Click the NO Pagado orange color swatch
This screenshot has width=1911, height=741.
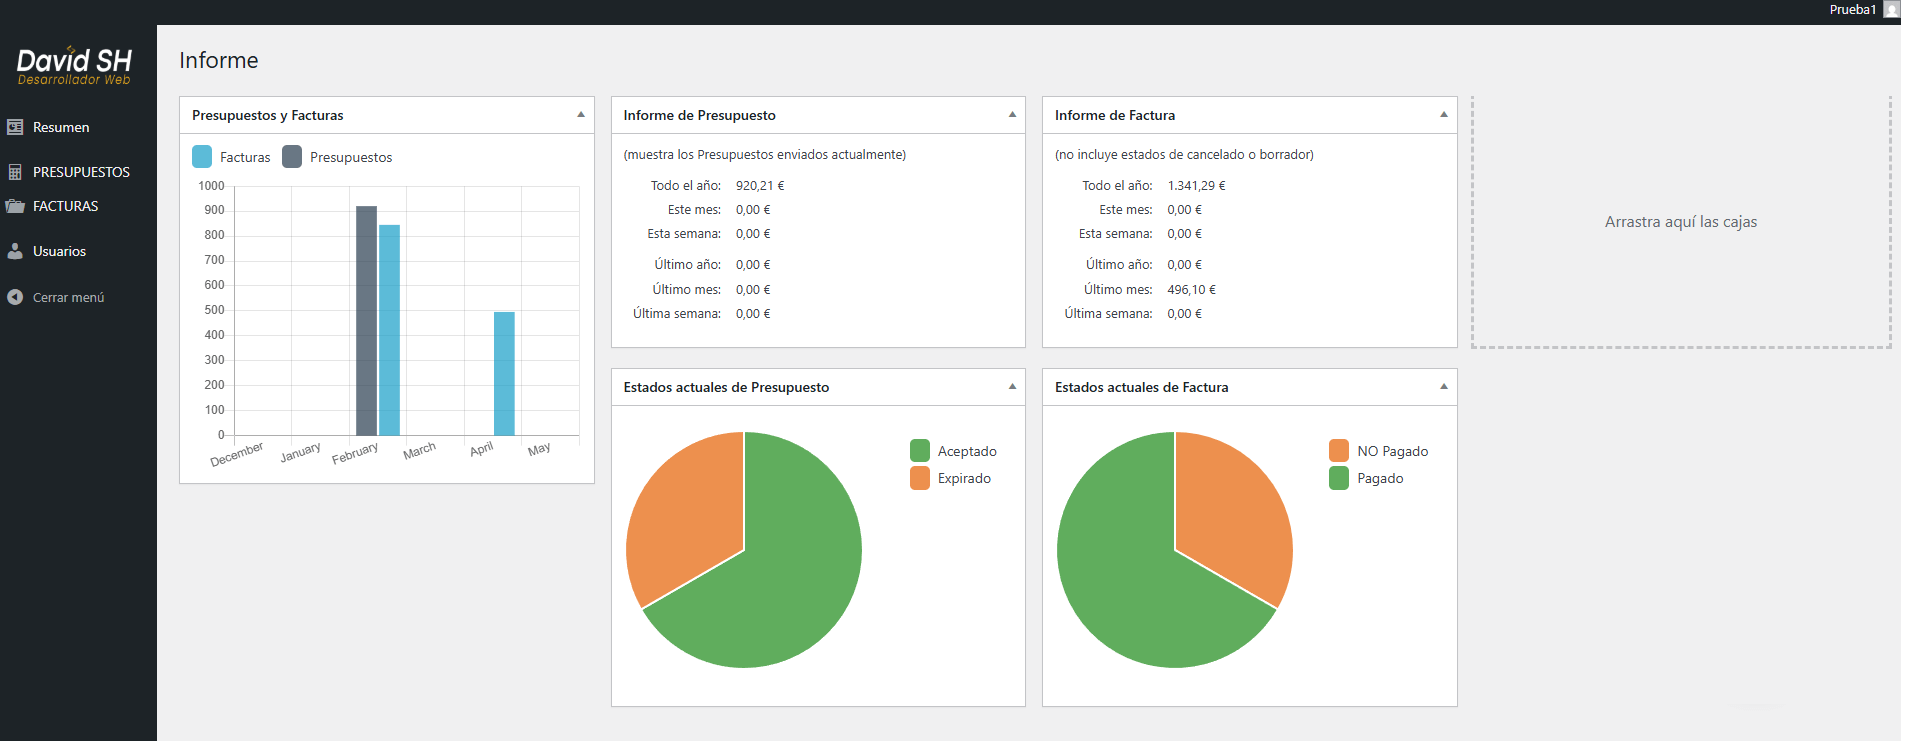point(1339,451)
